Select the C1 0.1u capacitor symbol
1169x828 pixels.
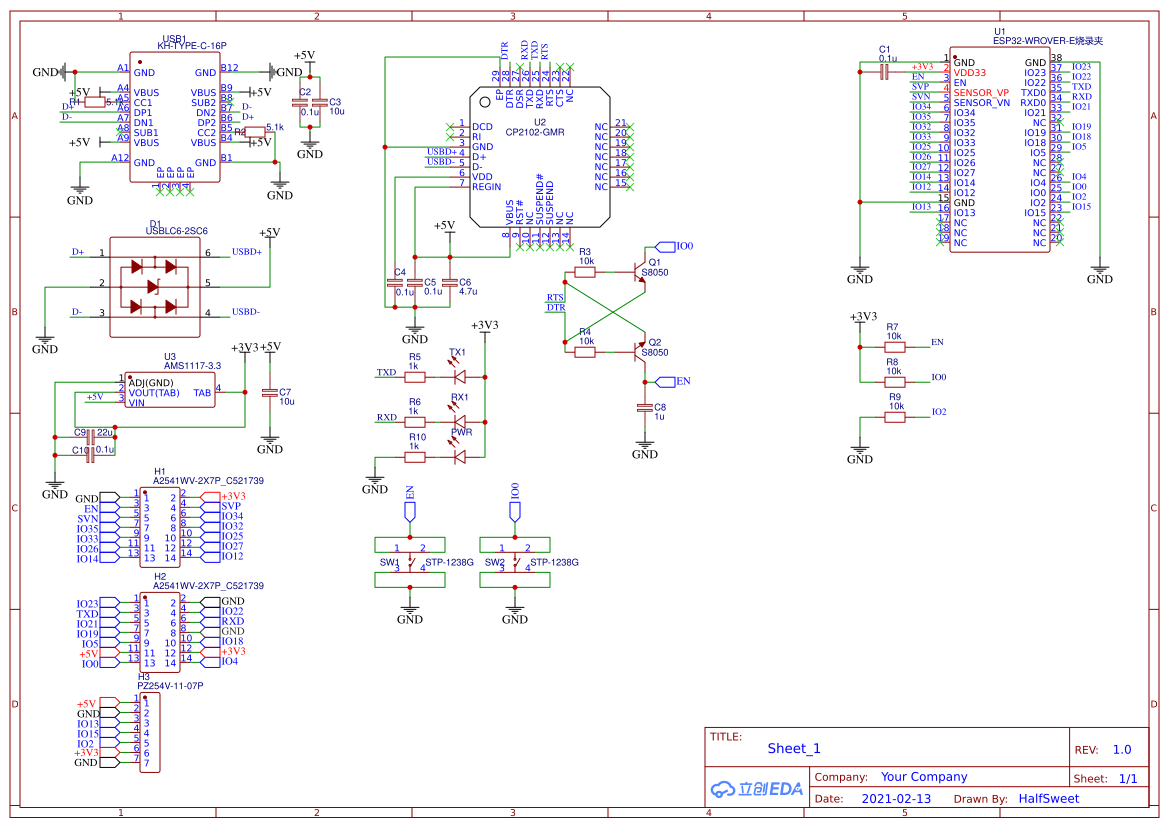pos(885,72)
